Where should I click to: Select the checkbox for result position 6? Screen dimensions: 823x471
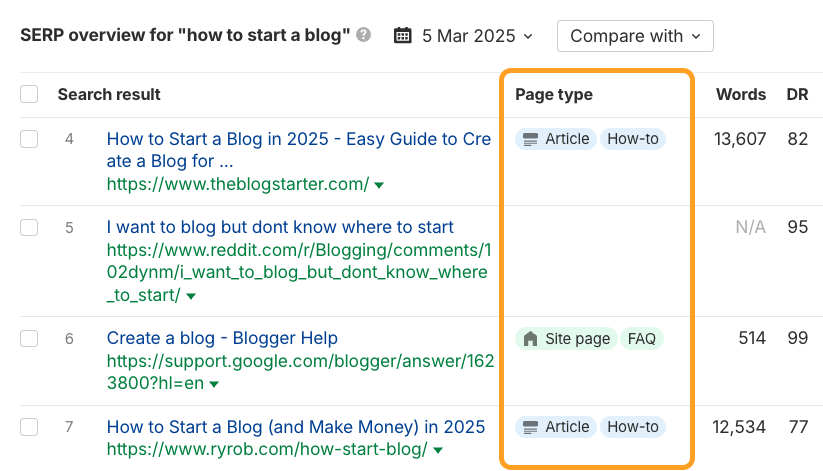(29, 339)
